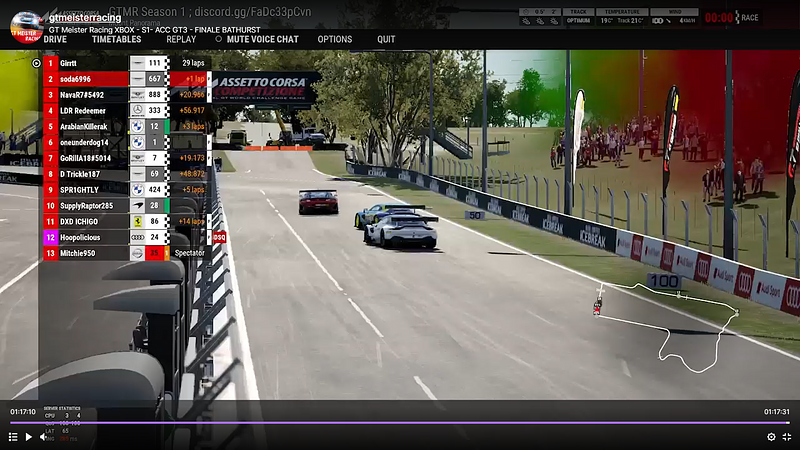Image resolution: width=800 pixels, height=450 pixels.
Task: Play the paused video
Action: (x=29, y=437)
